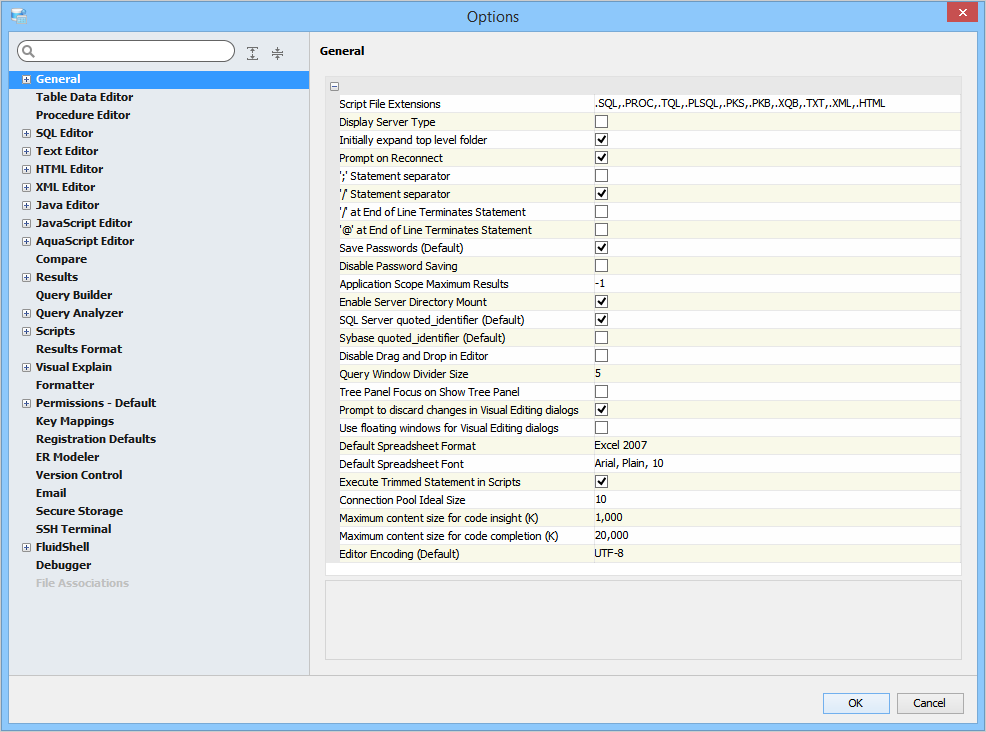
Task: Click the Collapse All tree icon
Action: [x=277, y=53]
